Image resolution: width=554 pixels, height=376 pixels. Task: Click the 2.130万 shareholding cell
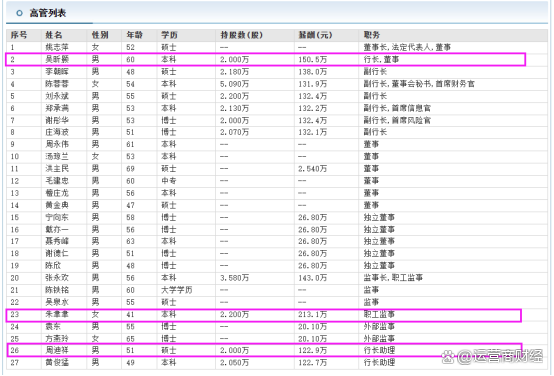[x=235, y=108]
